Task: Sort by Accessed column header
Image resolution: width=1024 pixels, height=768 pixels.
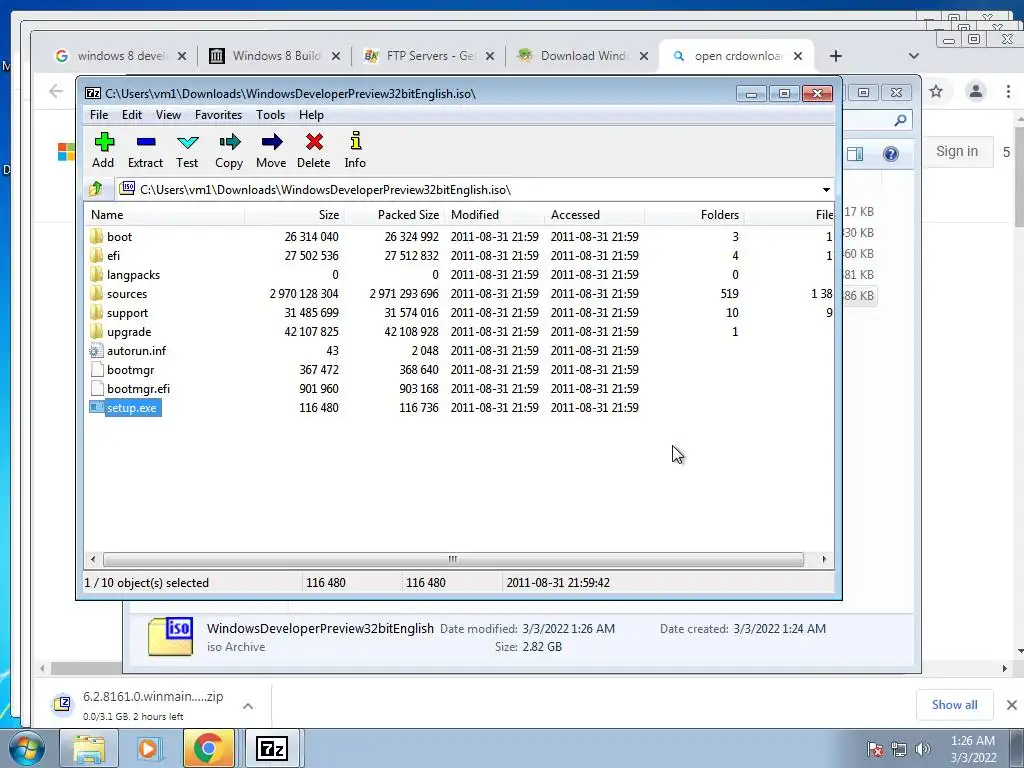Action: pos(594,215)
